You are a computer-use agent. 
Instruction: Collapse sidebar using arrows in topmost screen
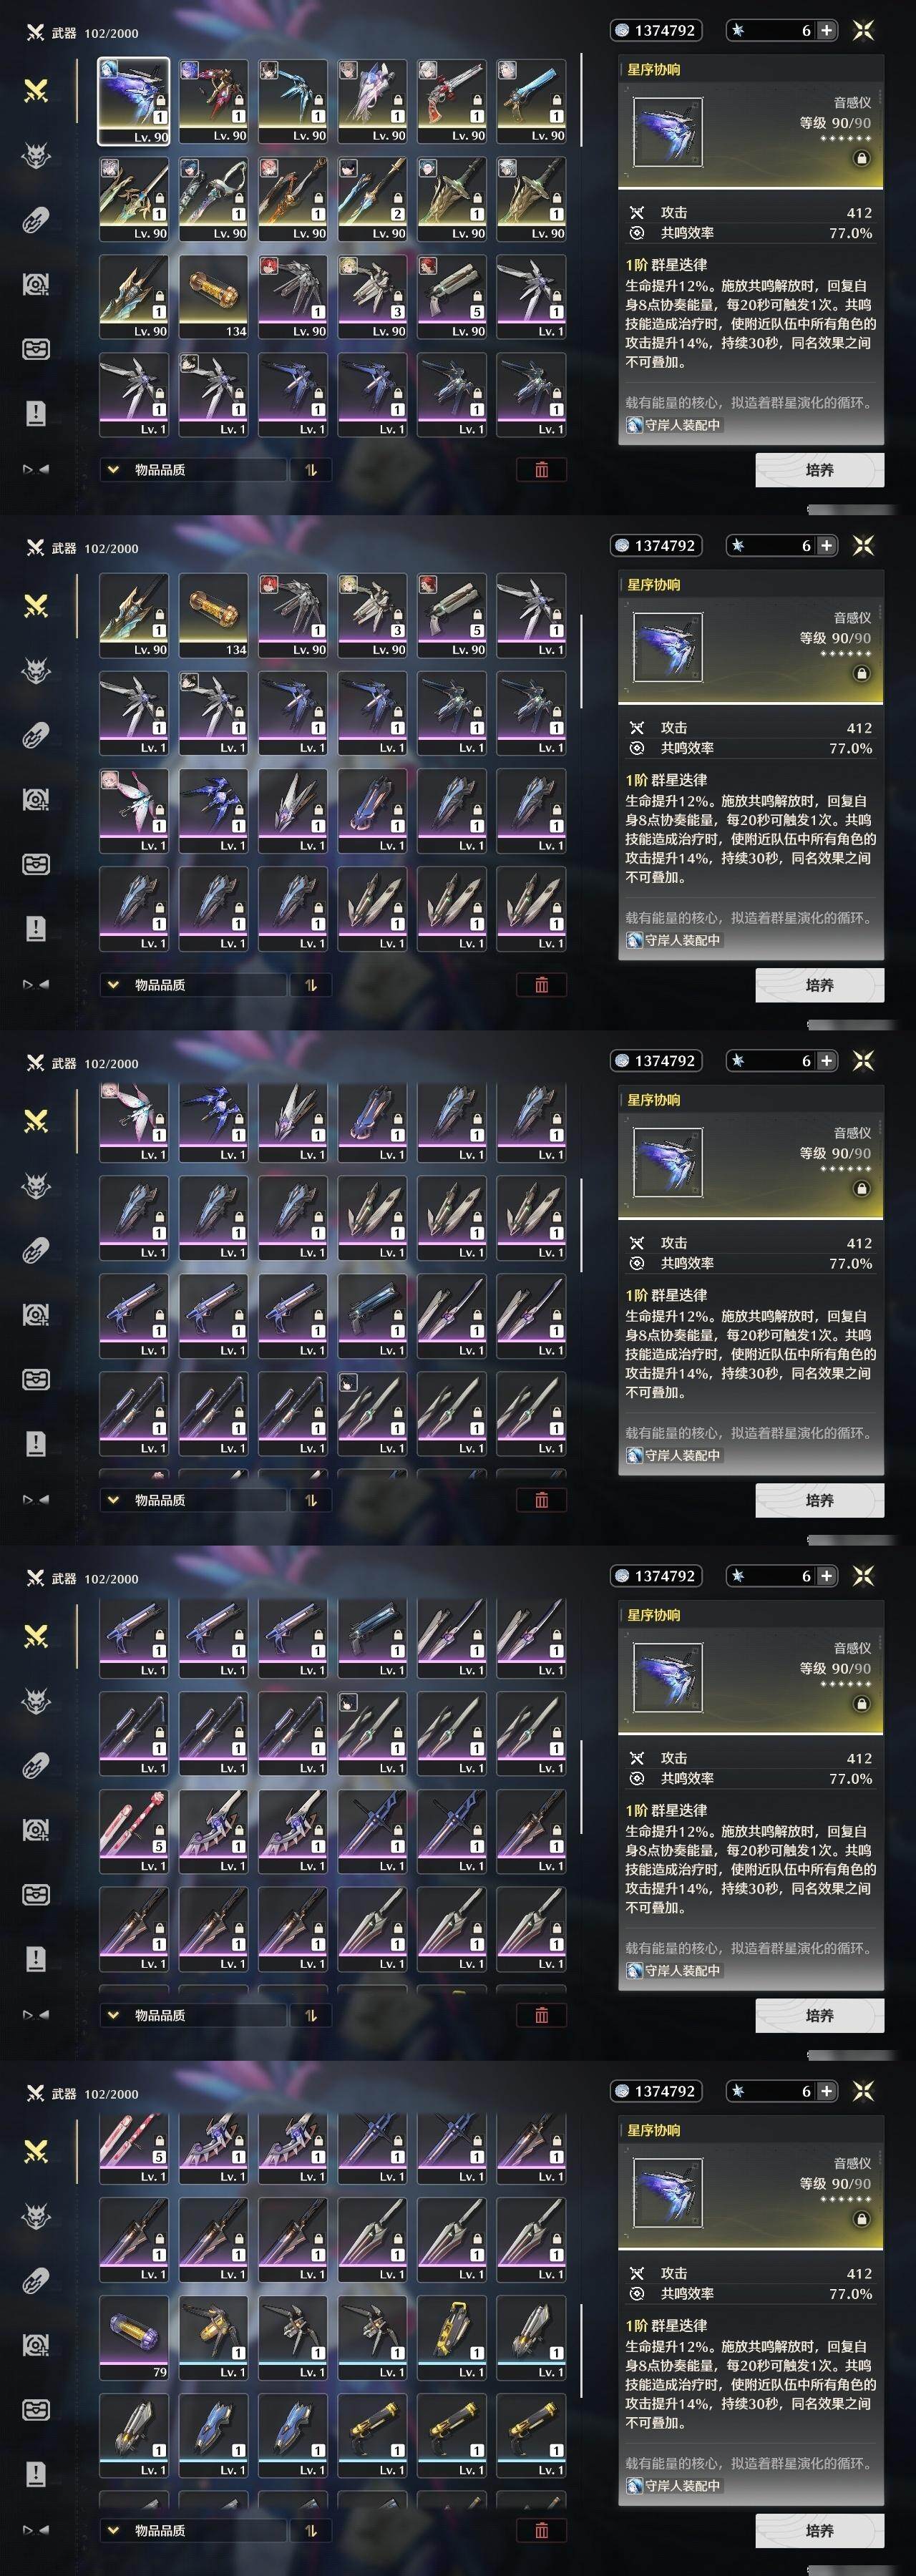coord(36,469)
